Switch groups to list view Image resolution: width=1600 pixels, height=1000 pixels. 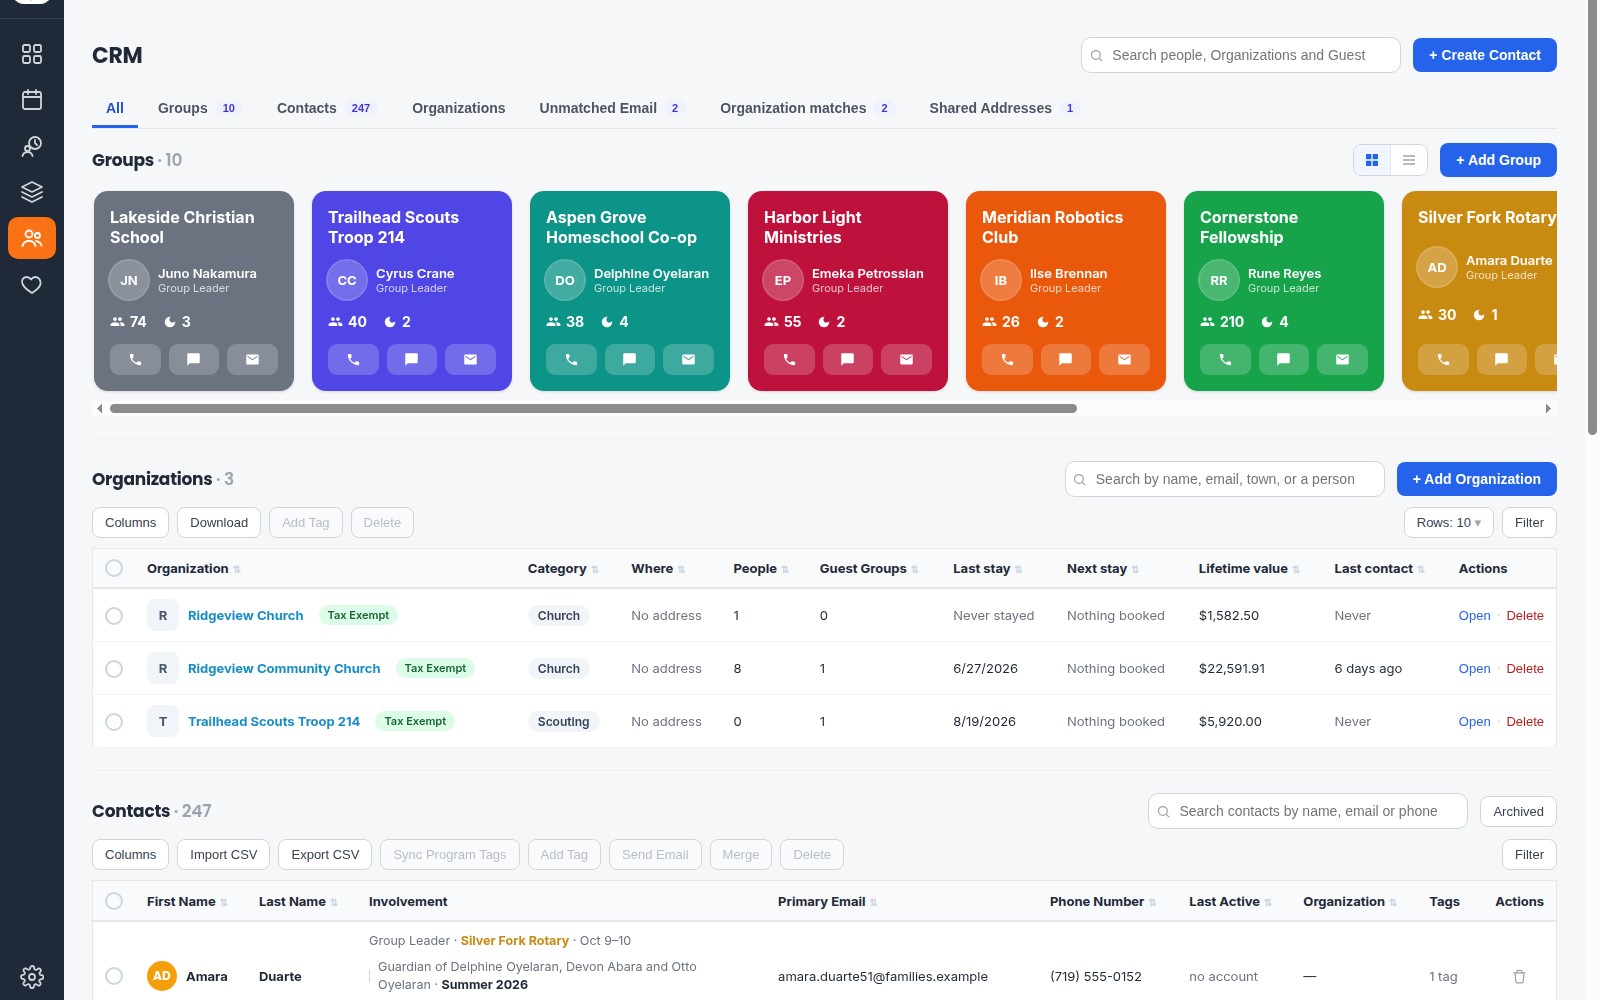pos(1409,160)
